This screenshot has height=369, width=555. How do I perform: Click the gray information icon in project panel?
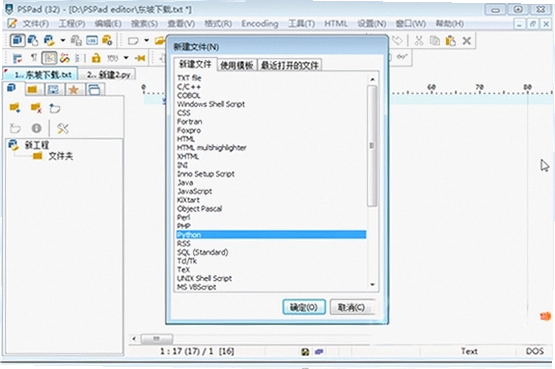(x=36, y=128)
